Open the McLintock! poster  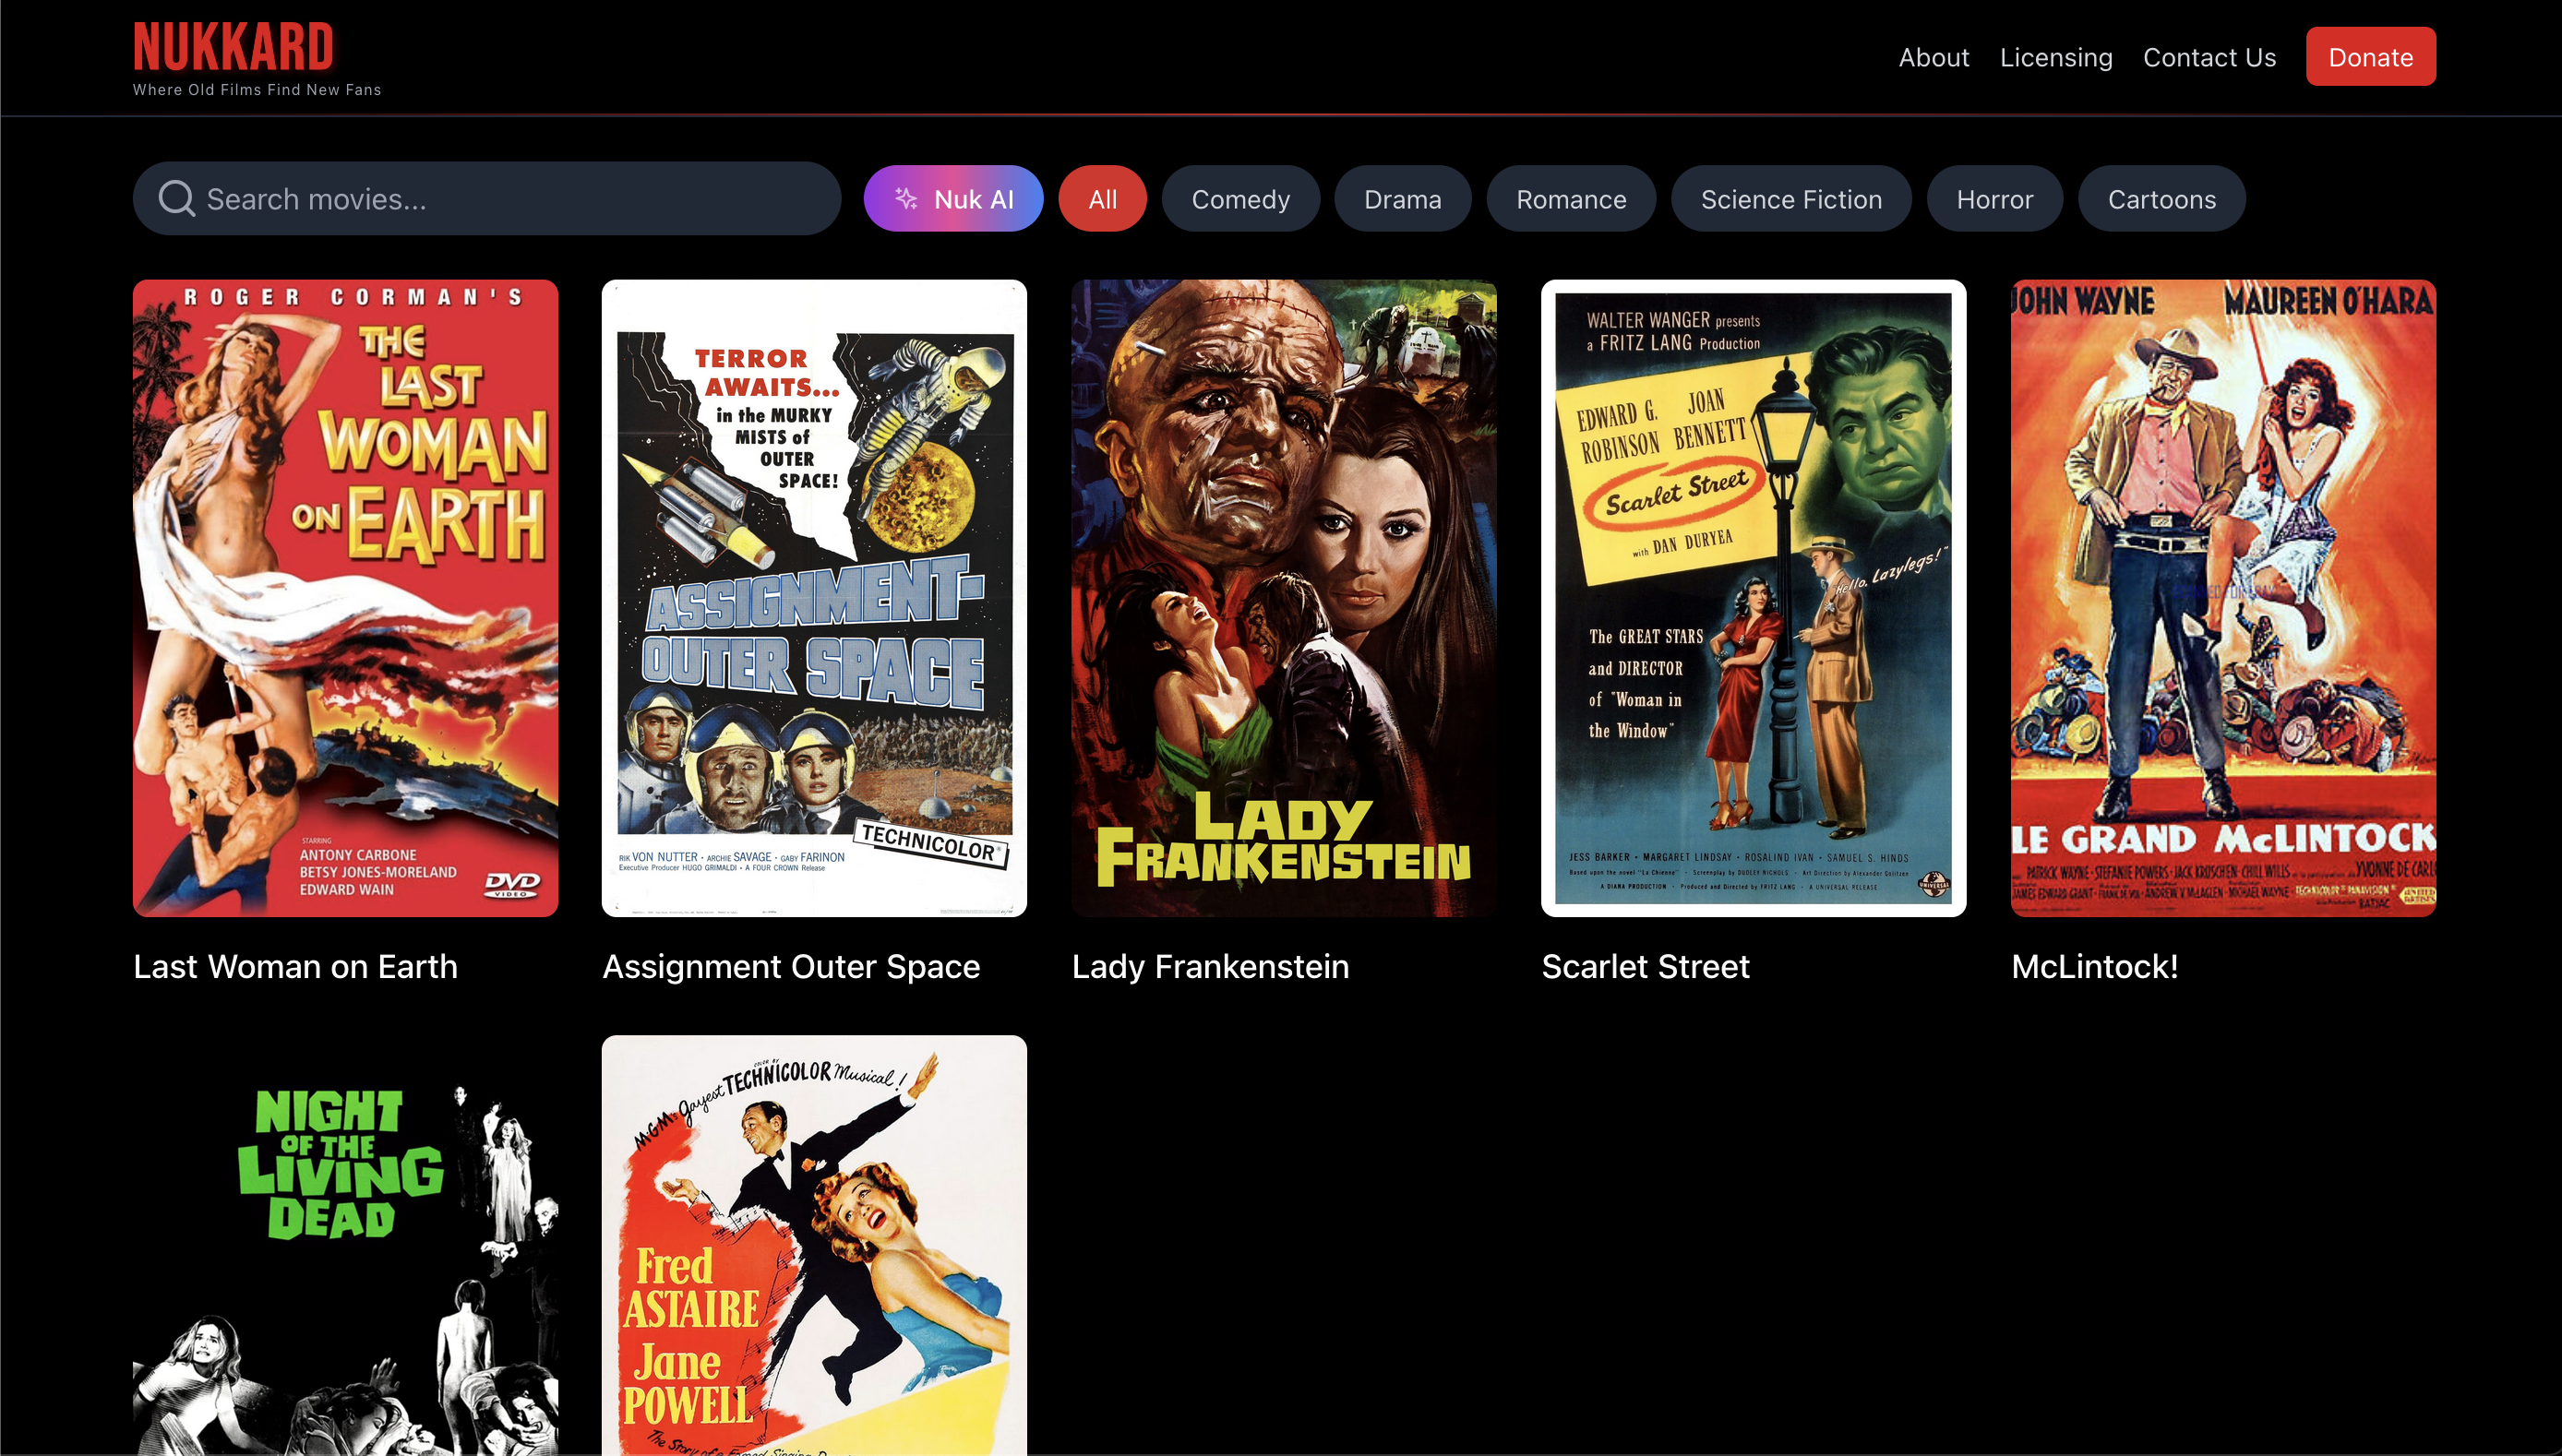point(2223,598)
